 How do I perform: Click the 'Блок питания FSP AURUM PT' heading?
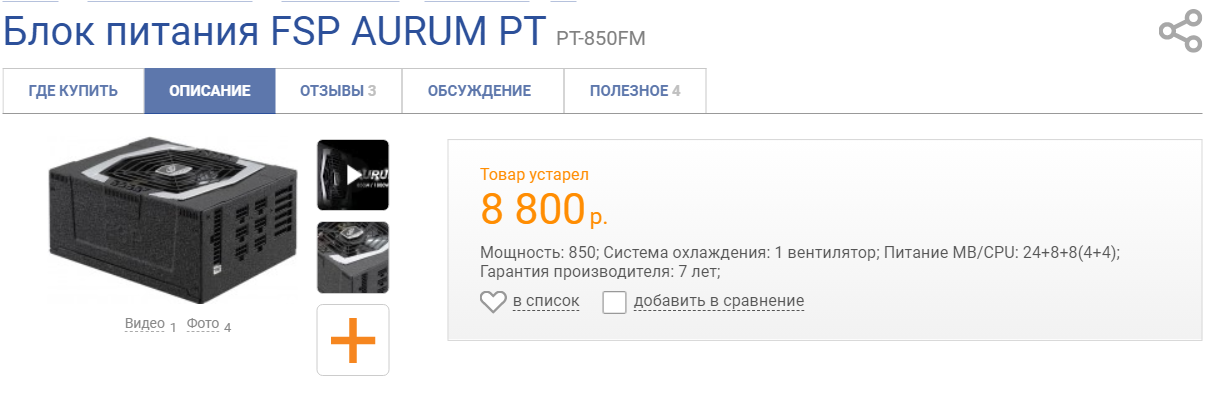pos(275,32)
